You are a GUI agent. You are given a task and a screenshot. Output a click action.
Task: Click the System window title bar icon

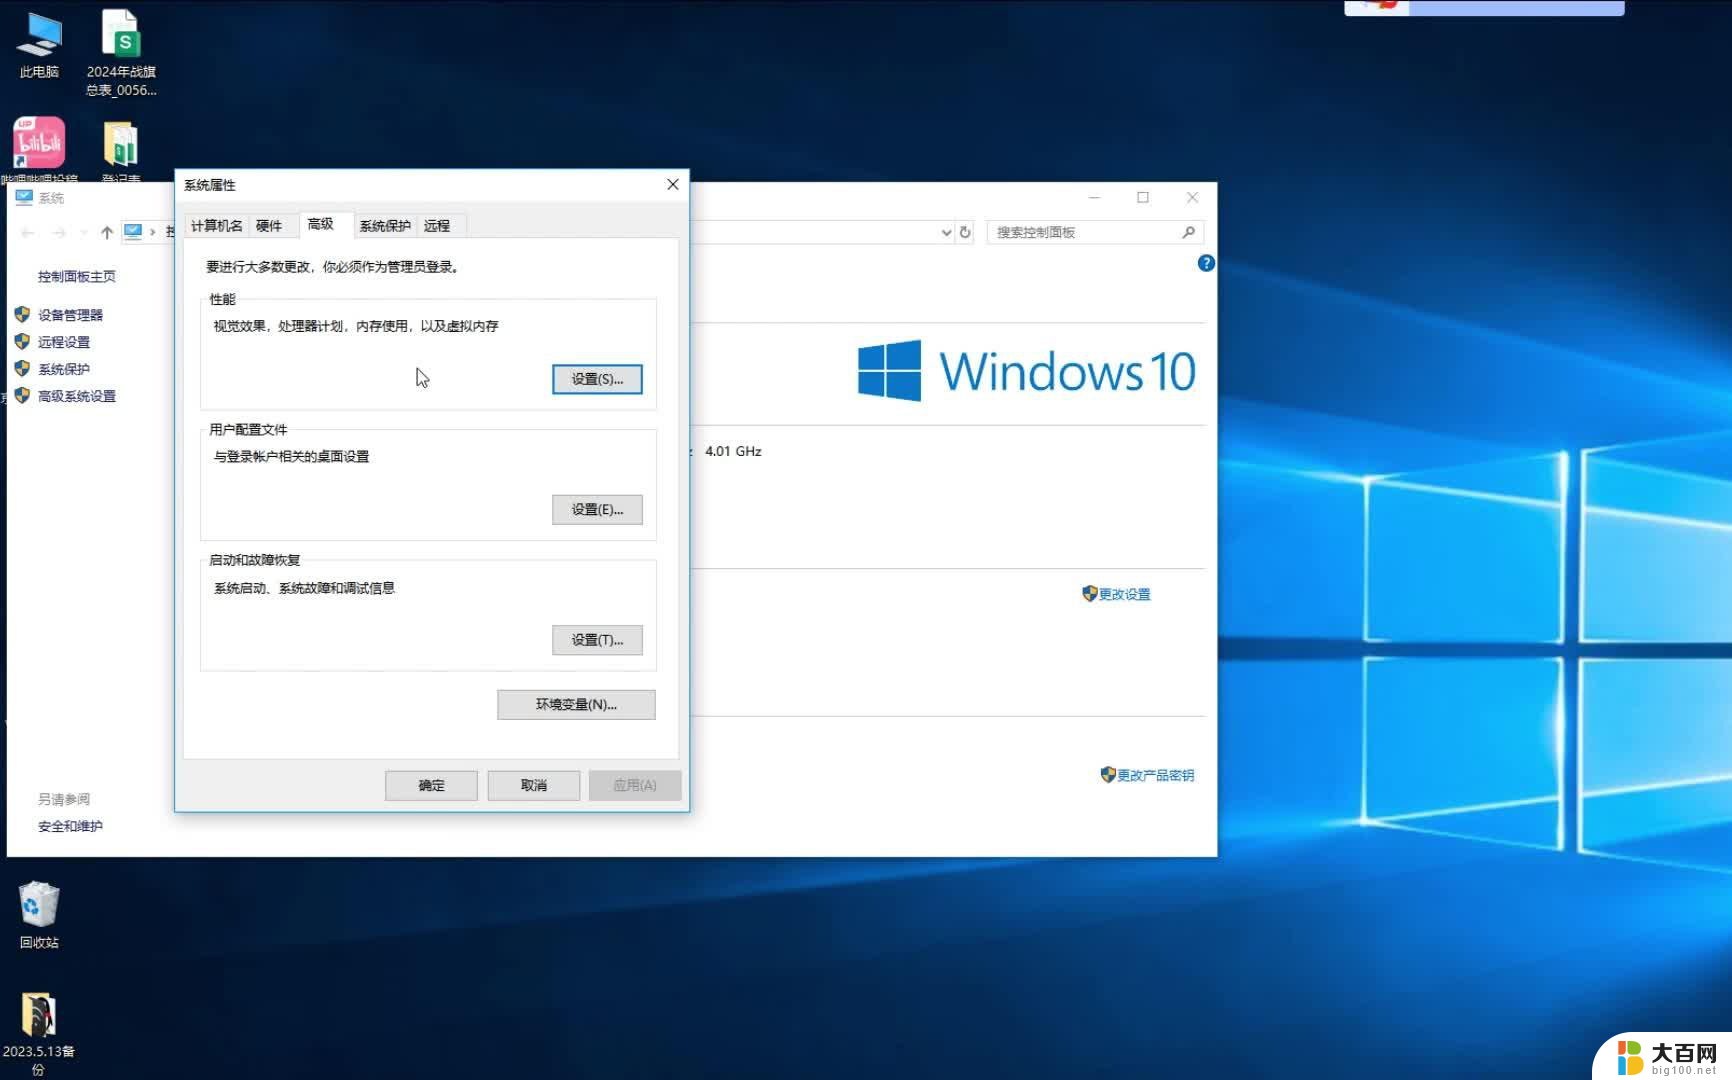pos(24,197)
